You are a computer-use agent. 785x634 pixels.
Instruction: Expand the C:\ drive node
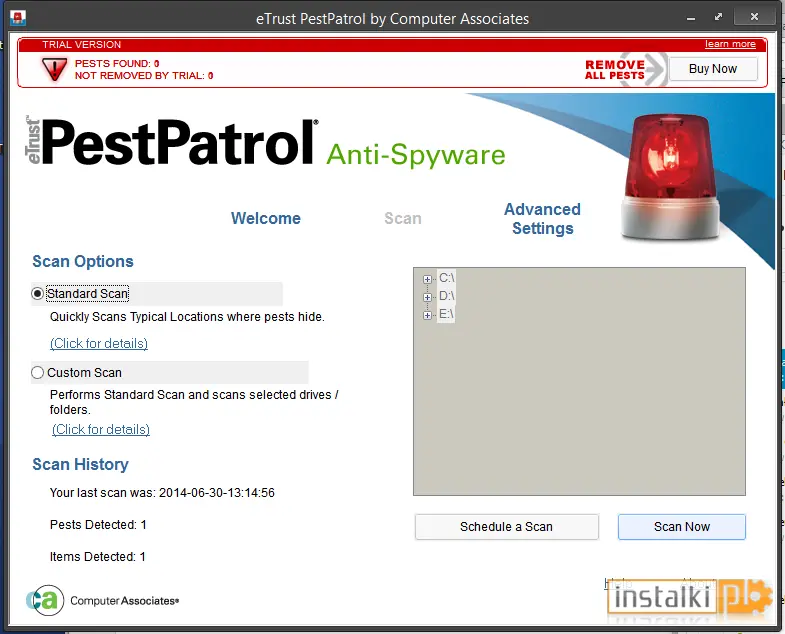click(427, 279)
